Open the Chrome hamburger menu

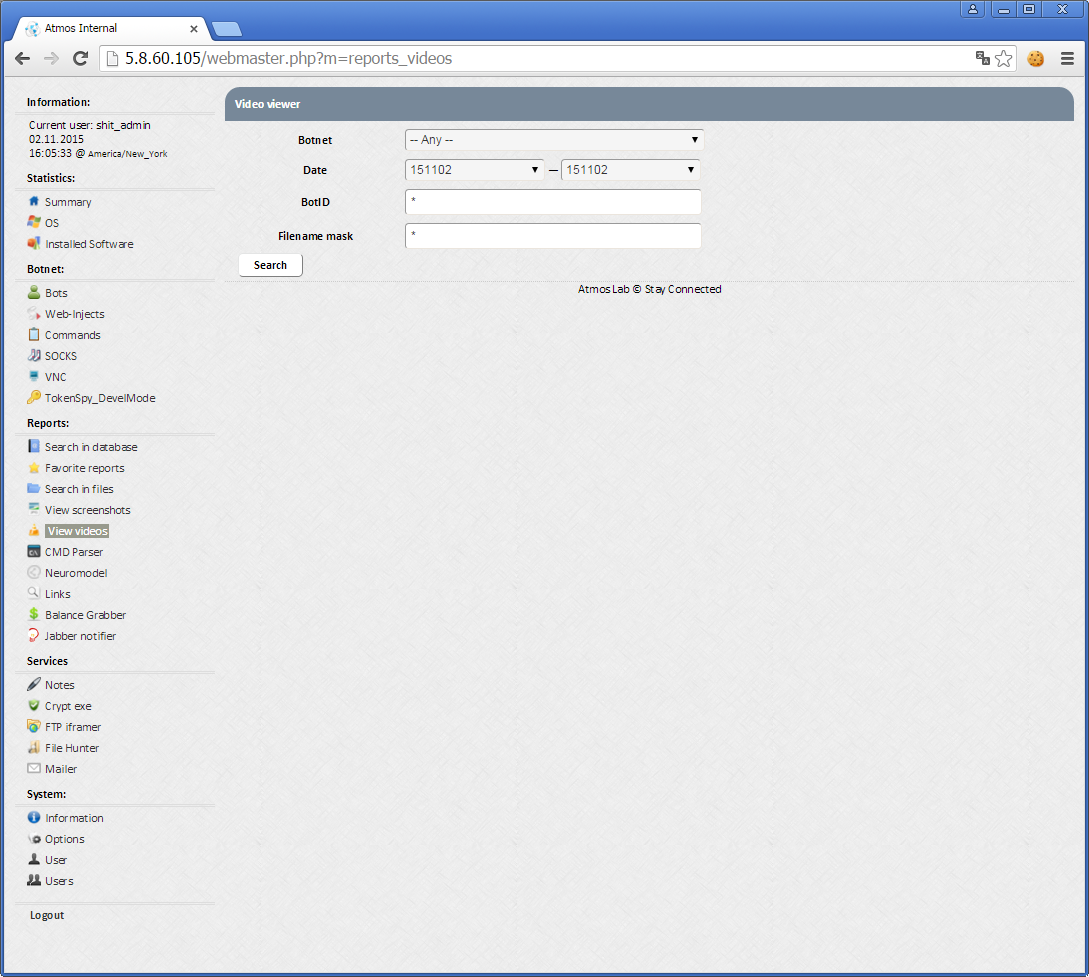click(1067, 58)
